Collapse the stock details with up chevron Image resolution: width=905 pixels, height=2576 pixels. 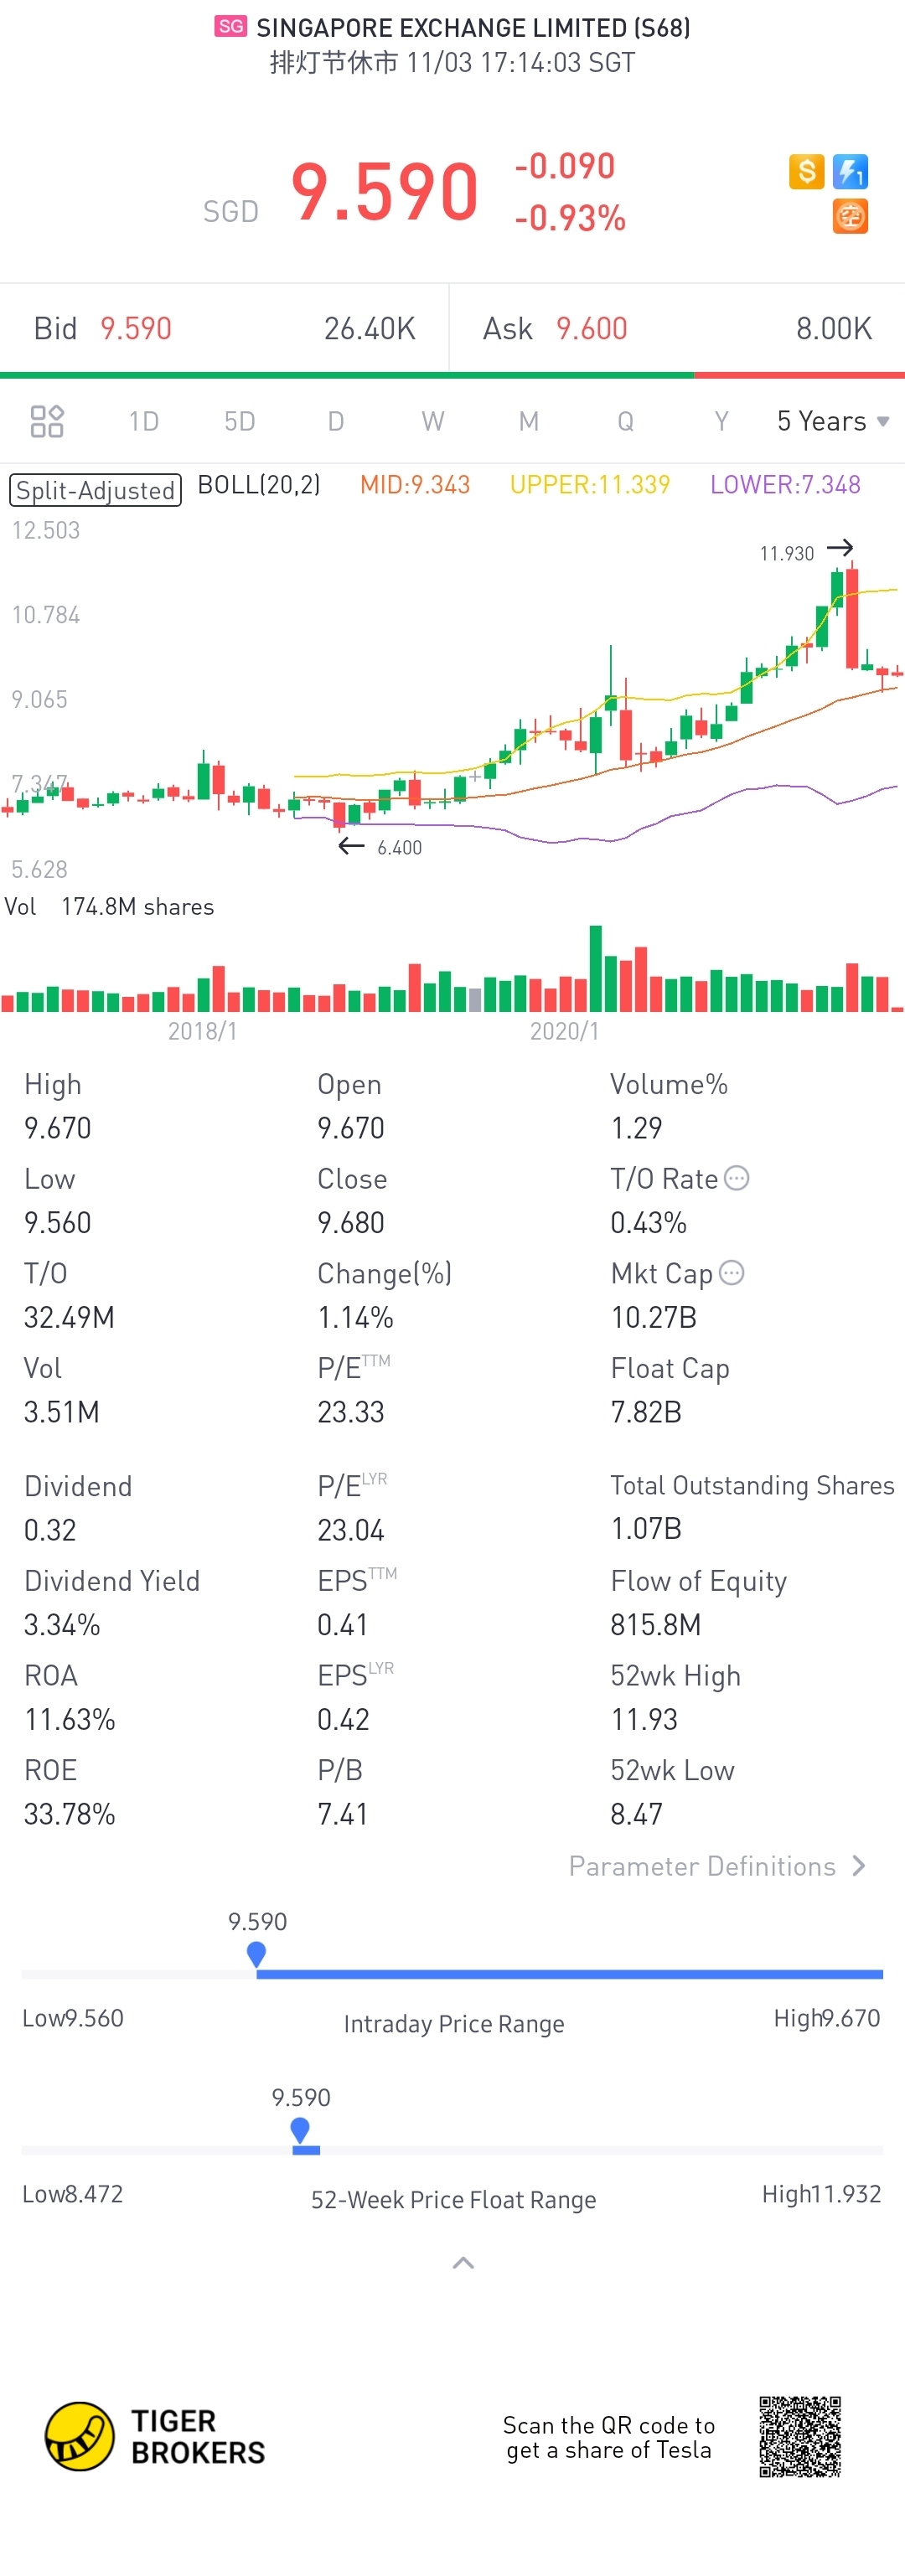click(463, 2263)
